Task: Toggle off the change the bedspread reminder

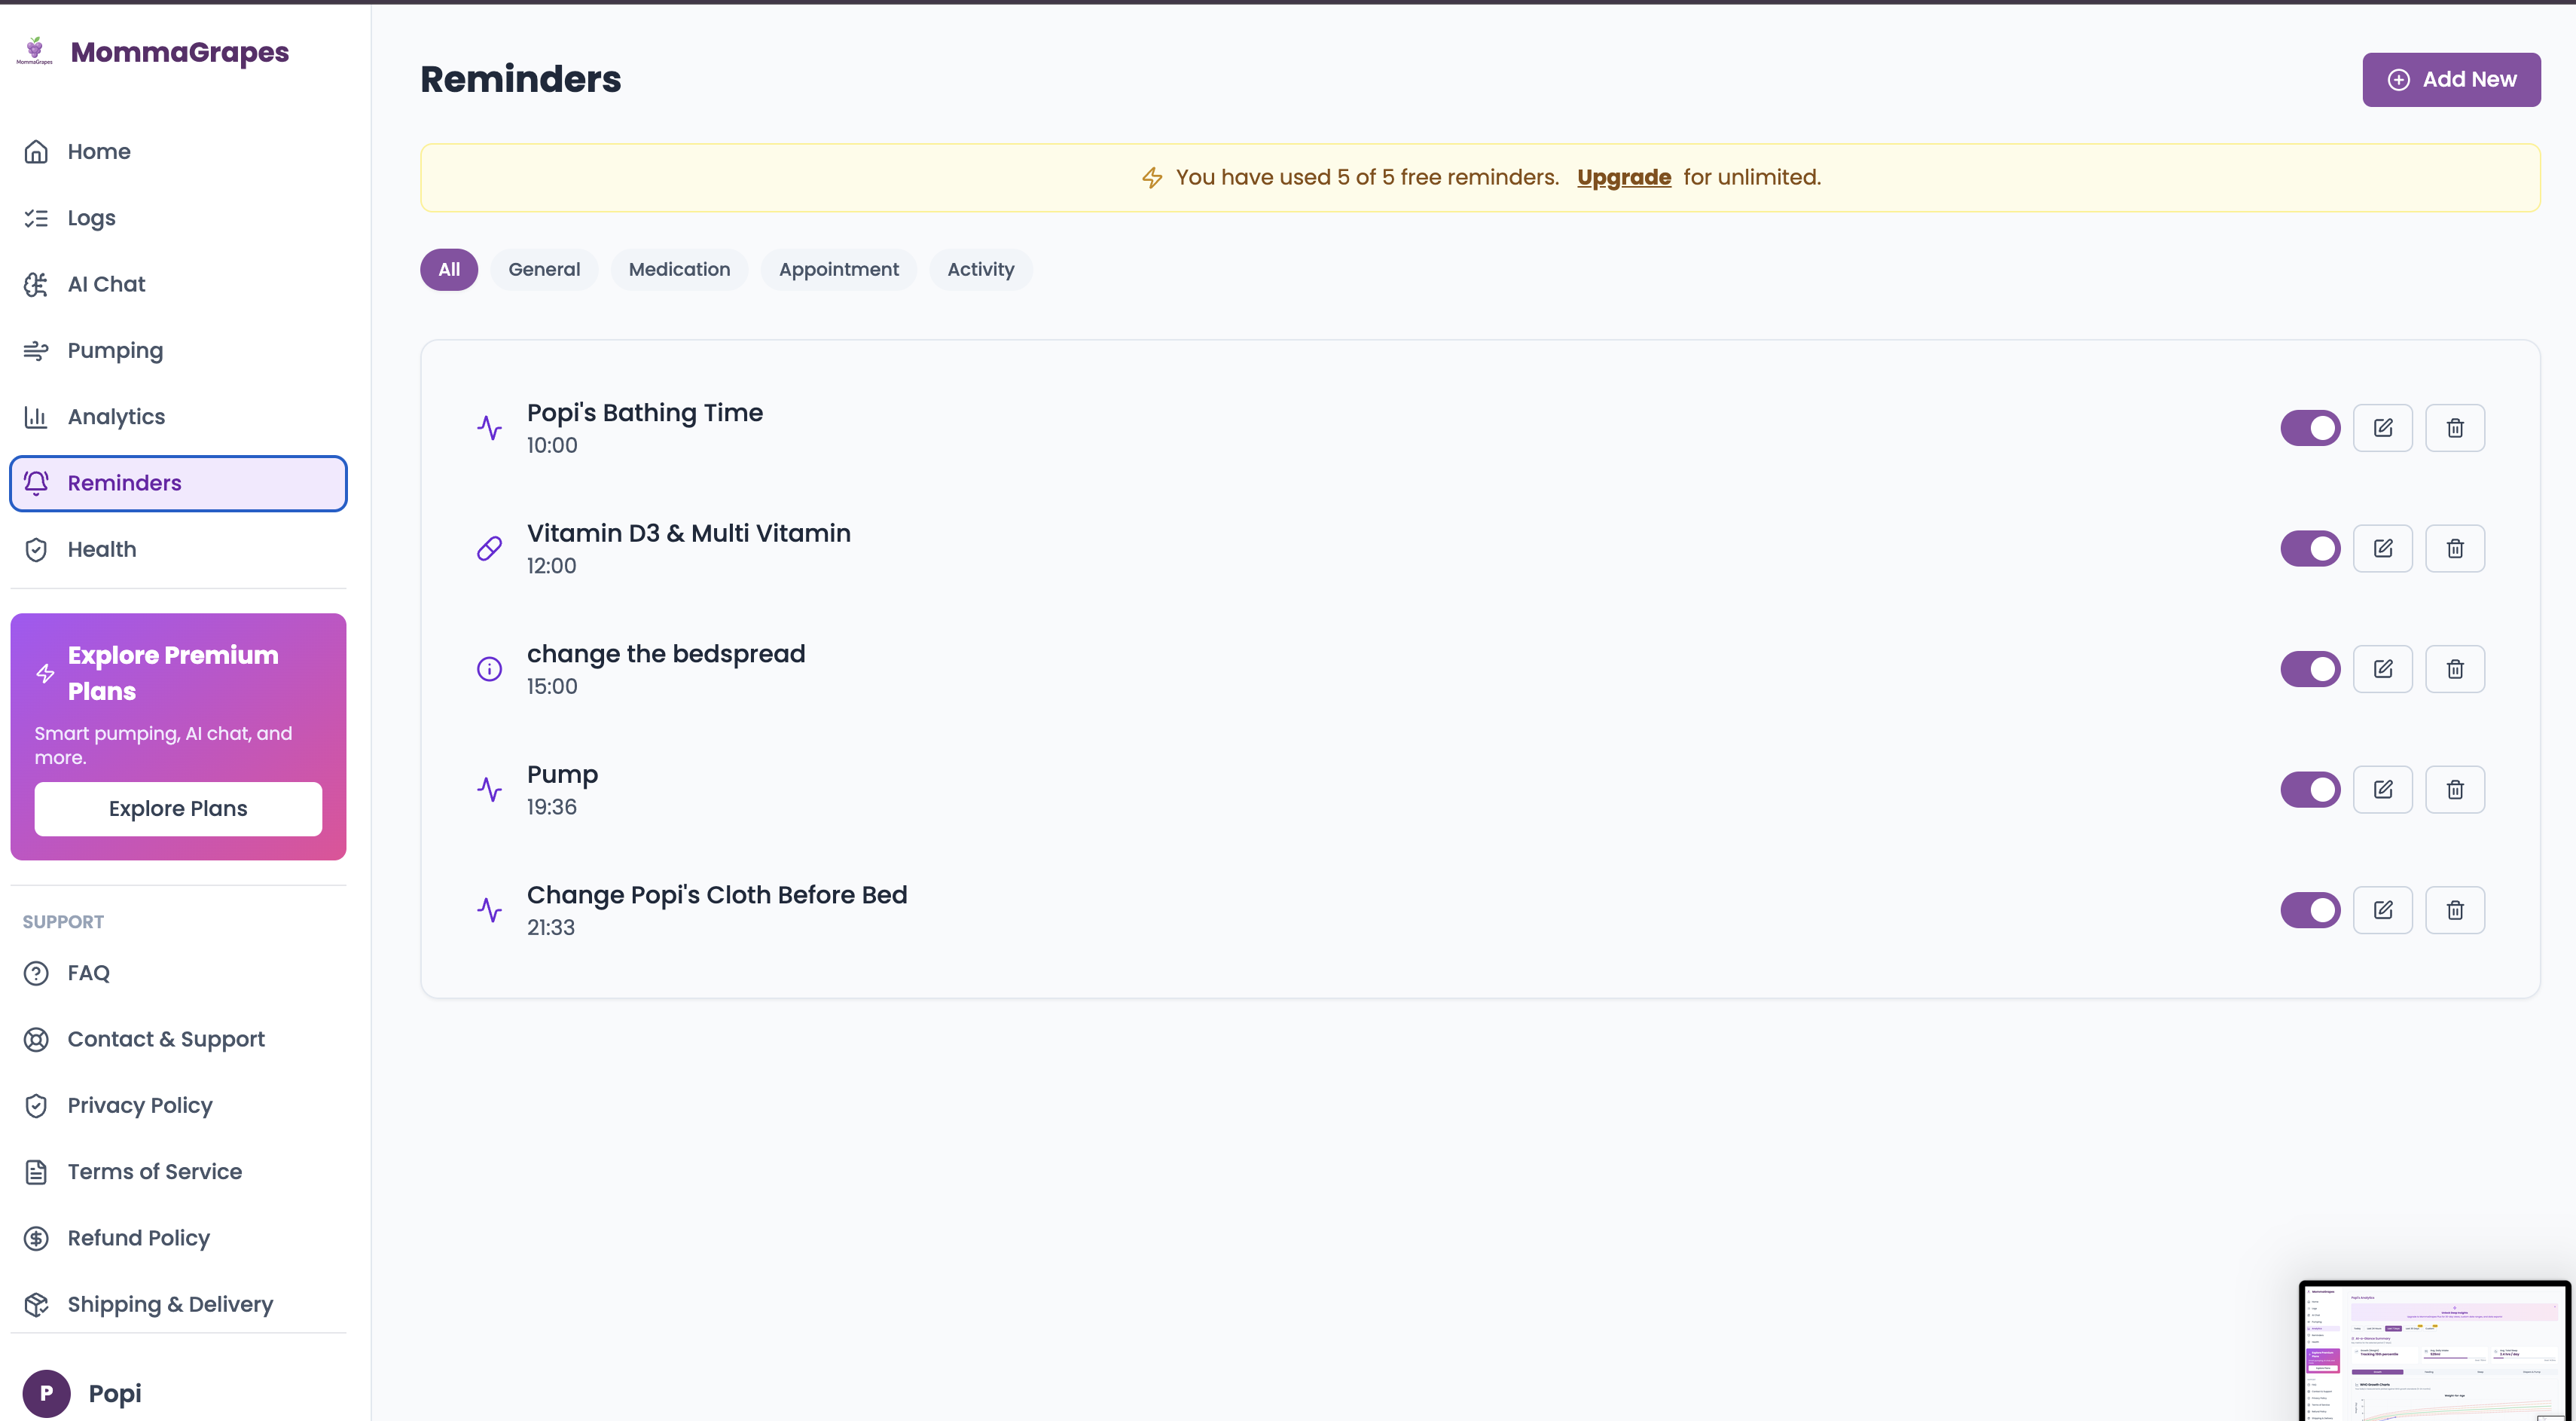Action: [x=2310, y=669]
